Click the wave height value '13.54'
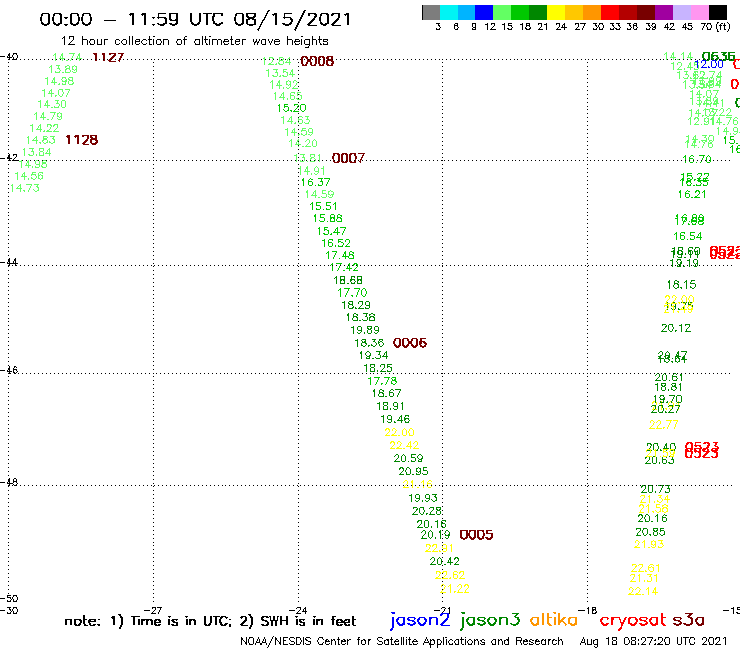The width and height of the screenshot is (740, 650). pyautogui.click(x=280, y=73)
